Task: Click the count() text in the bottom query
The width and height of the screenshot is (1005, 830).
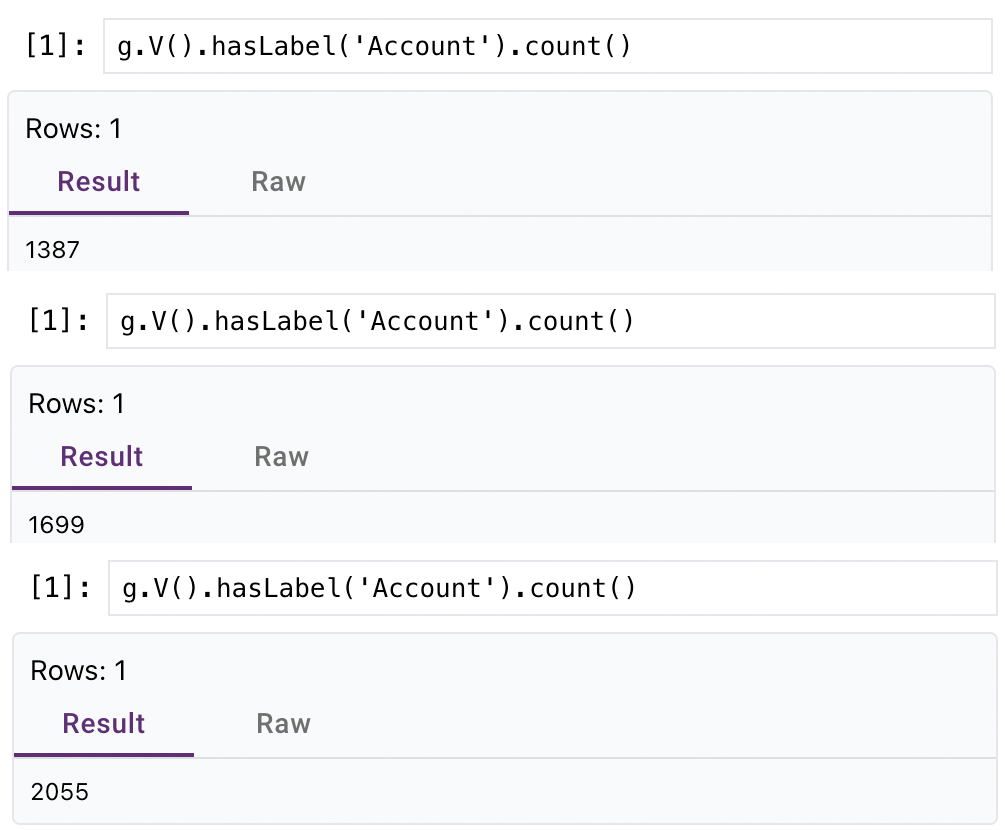Action: (x=583, y=588)
